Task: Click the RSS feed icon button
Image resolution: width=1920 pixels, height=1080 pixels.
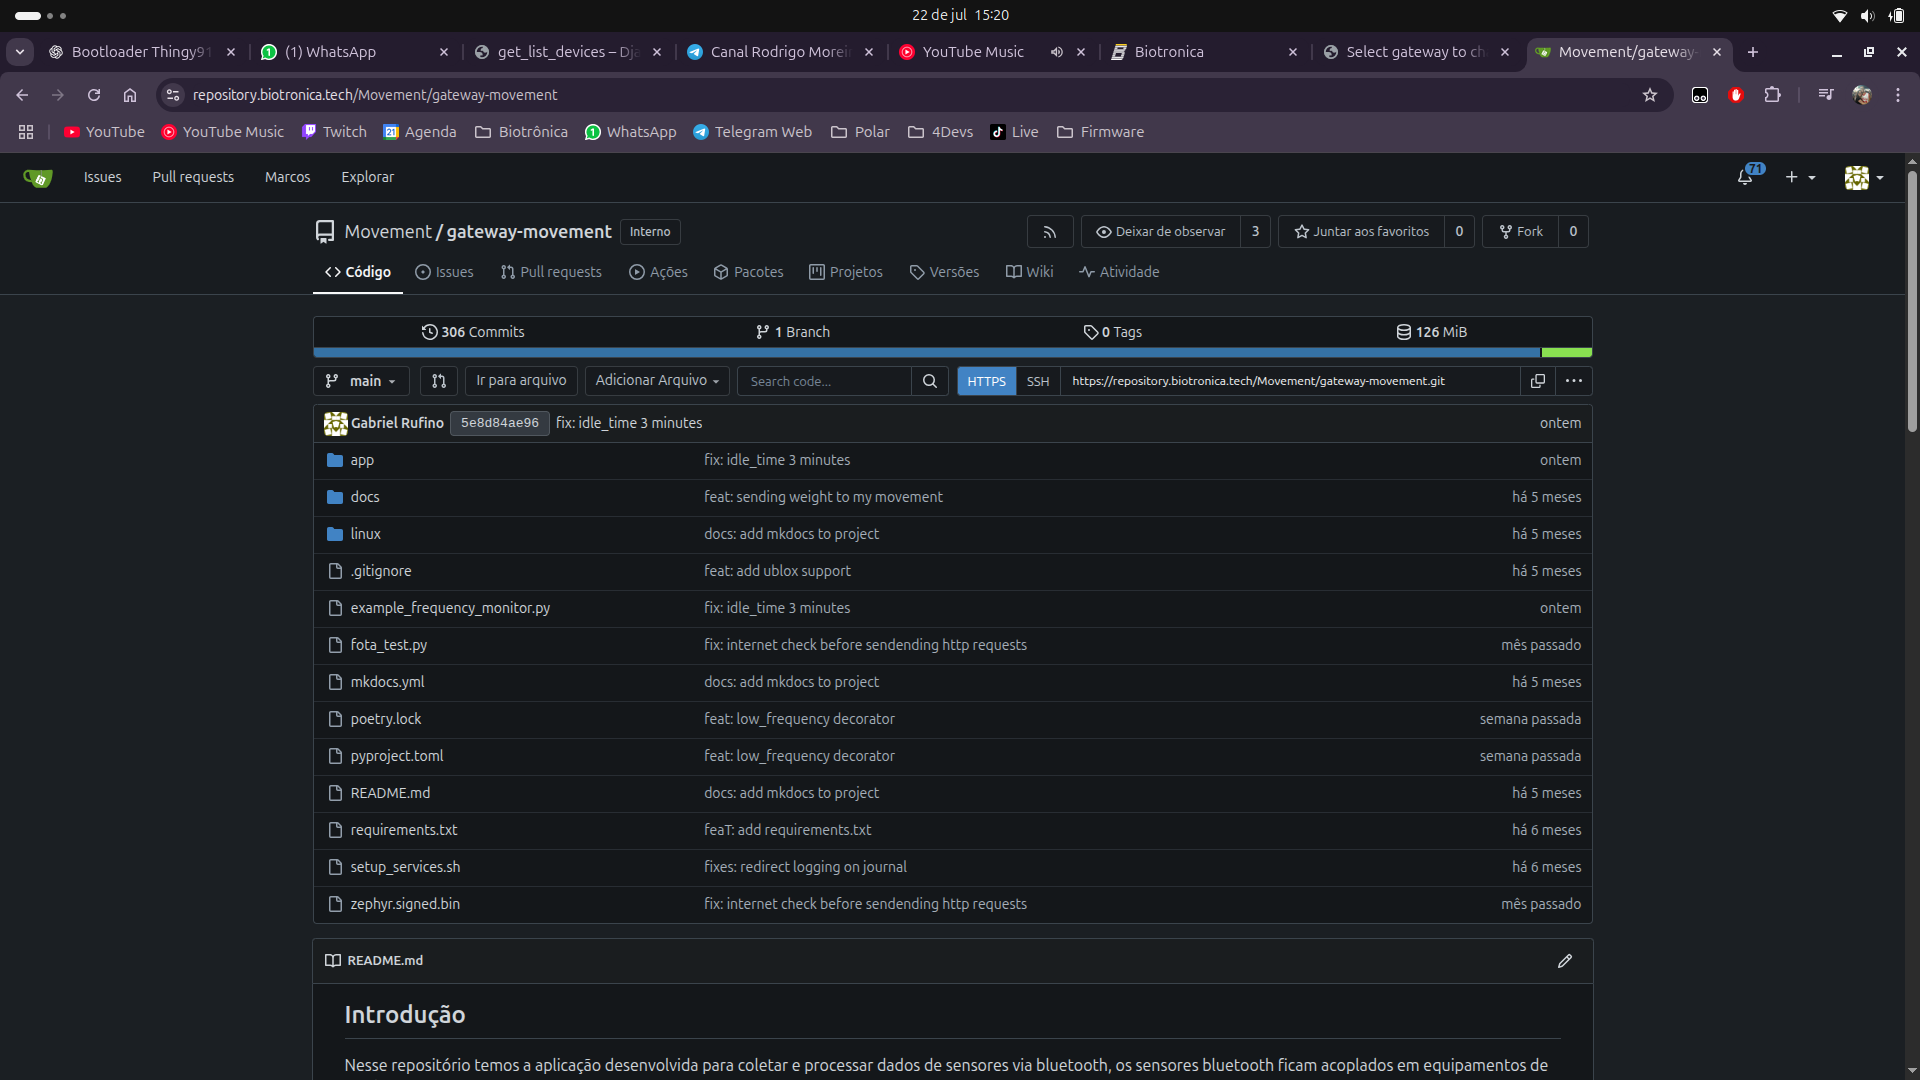Action: point(1049,232)
